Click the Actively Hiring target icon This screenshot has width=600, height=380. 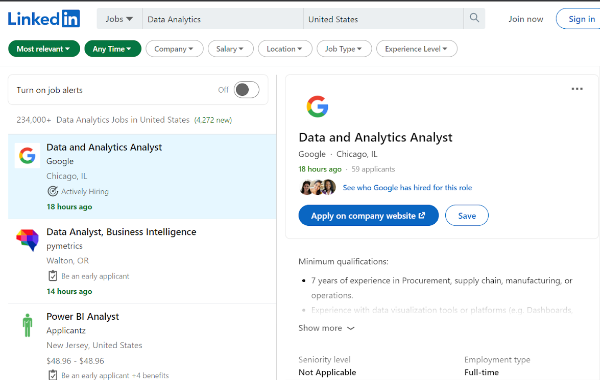pyautogui.click(x=52, y=191)
